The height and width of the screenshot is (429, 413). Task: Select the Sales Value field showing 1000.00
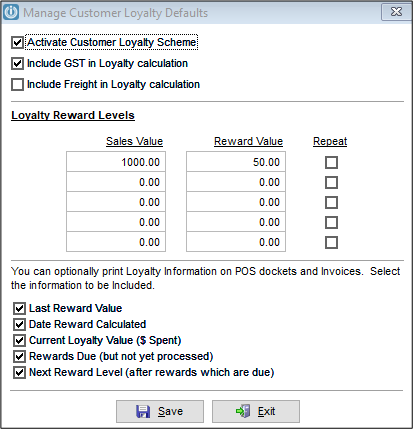coord(116,162)
